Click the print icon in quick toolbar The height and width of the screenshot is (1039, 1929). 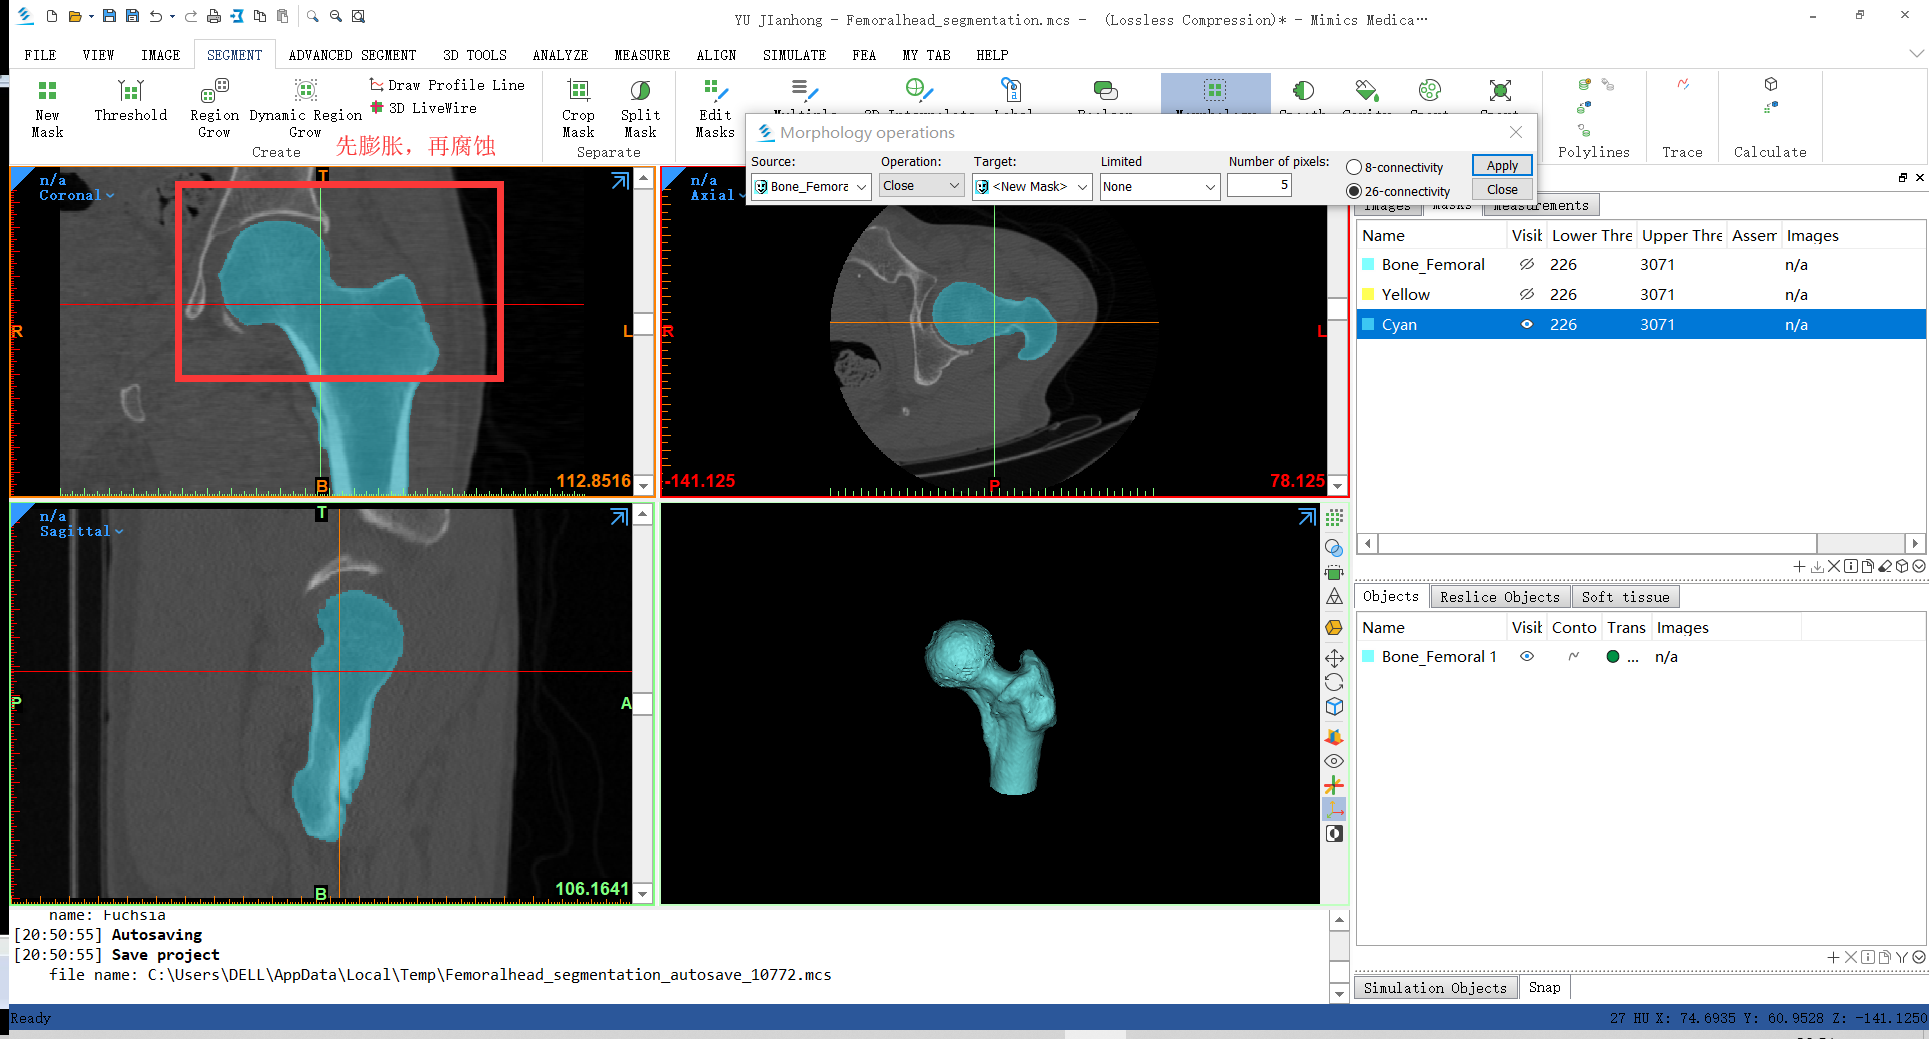coord(213,16)
